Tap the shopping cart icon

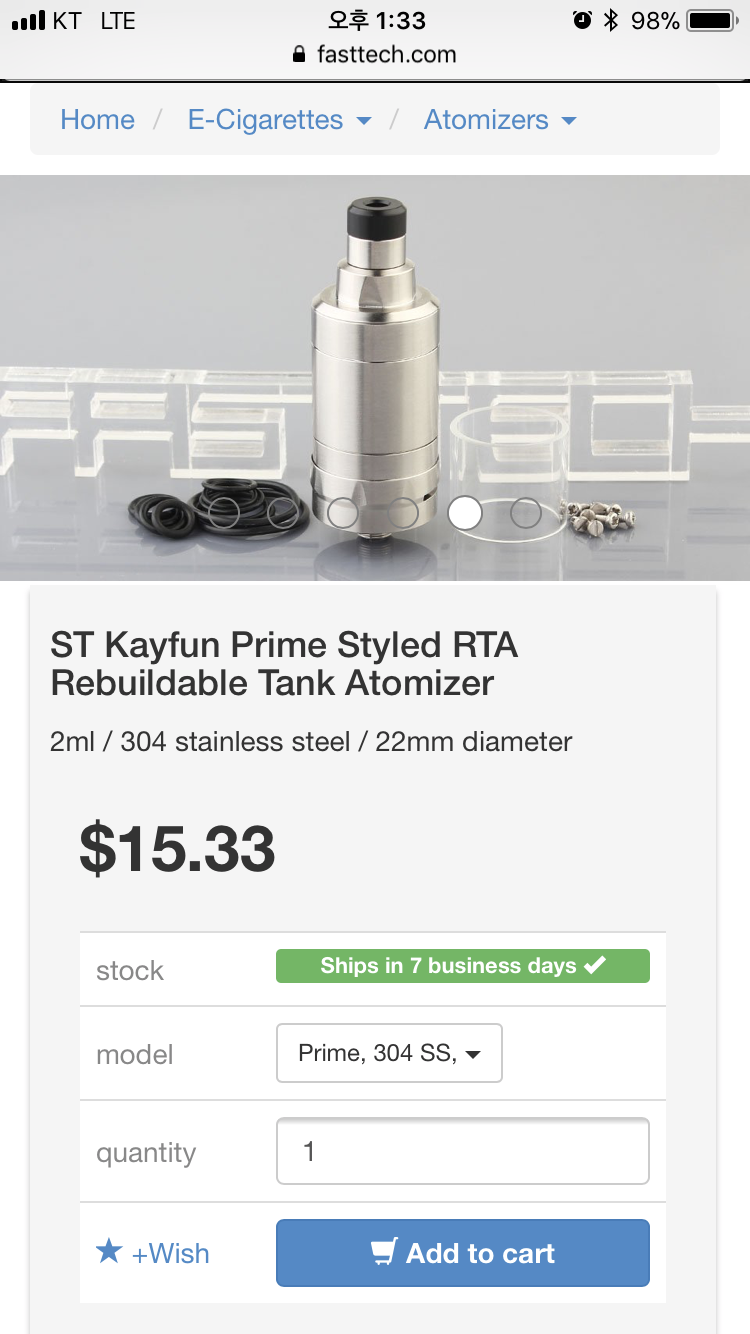[x=383, y=1252]
